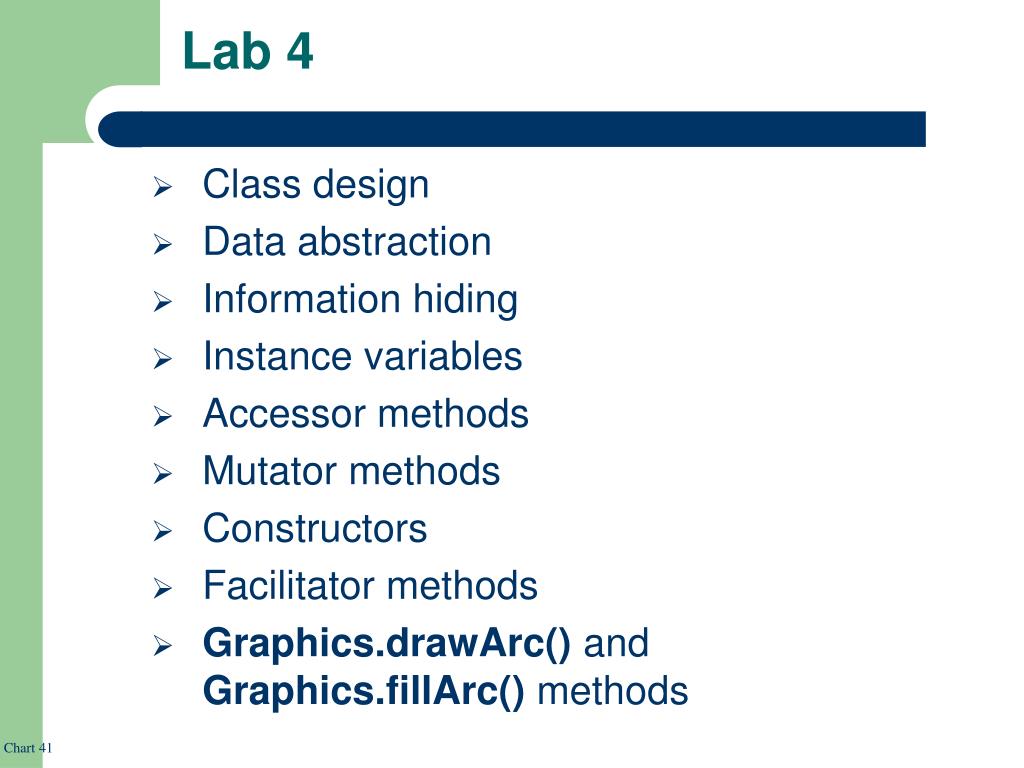Image resolution: width=1024 pixels, height=768 pixels.
Task: Click the arrow bullet beside Class design
Action: point(163,188)
